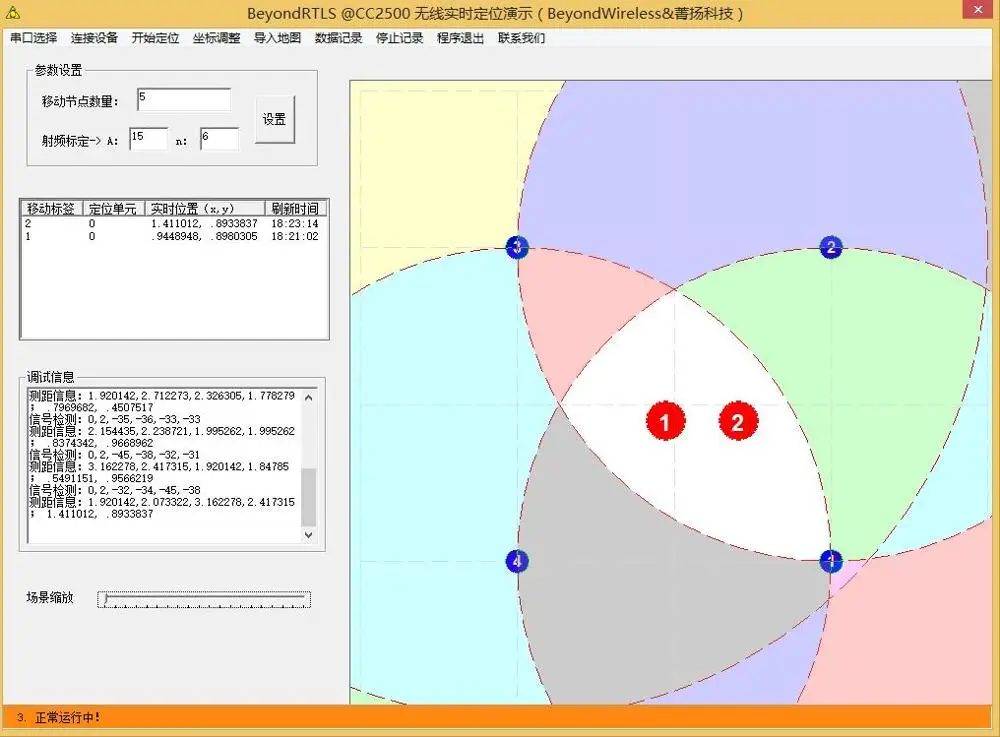Image resolution: width=1000 pixels, height=737 pixels.
Task: Click the debug log scrollbar up arrow
Action: [x=309, y=397]
